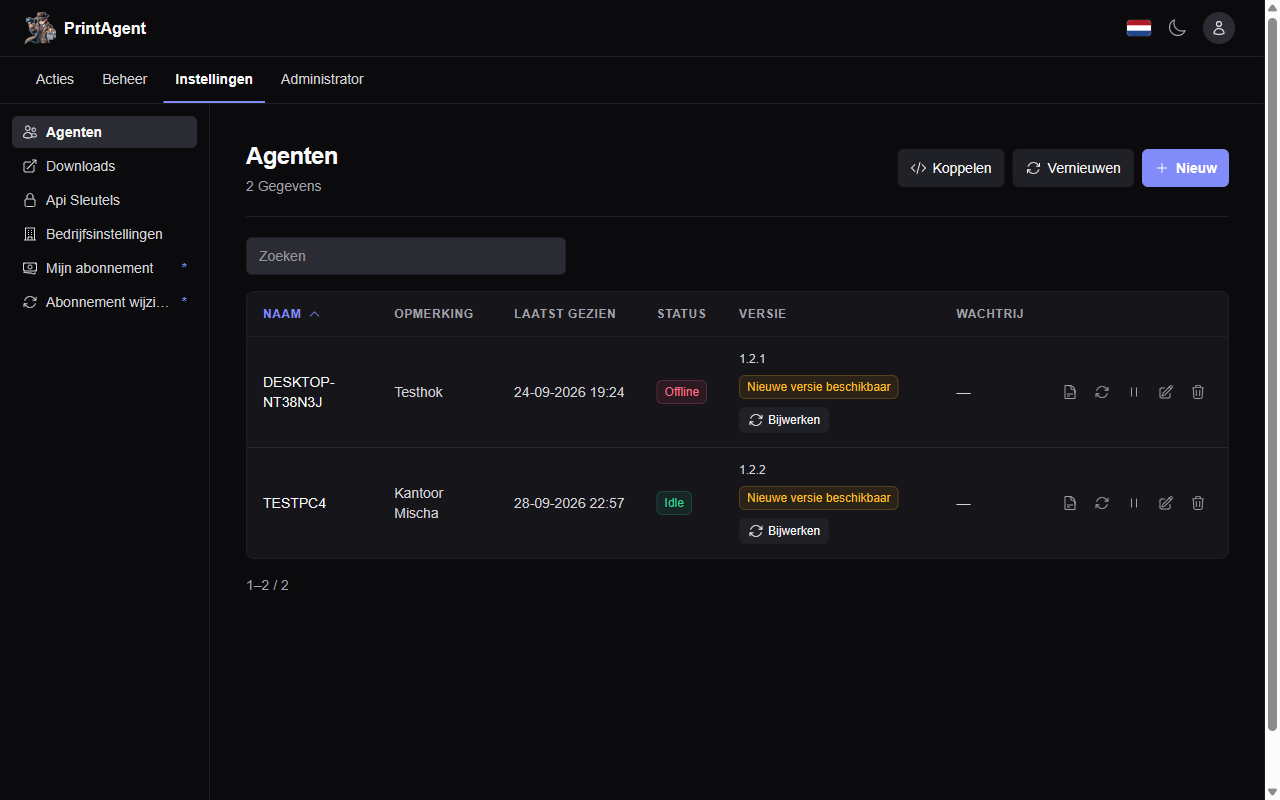The width and height of the screenshot is (1280, 800).
Task: Focus the Zoeken search field
Action: pyautogui.click(x=406, y=256)
